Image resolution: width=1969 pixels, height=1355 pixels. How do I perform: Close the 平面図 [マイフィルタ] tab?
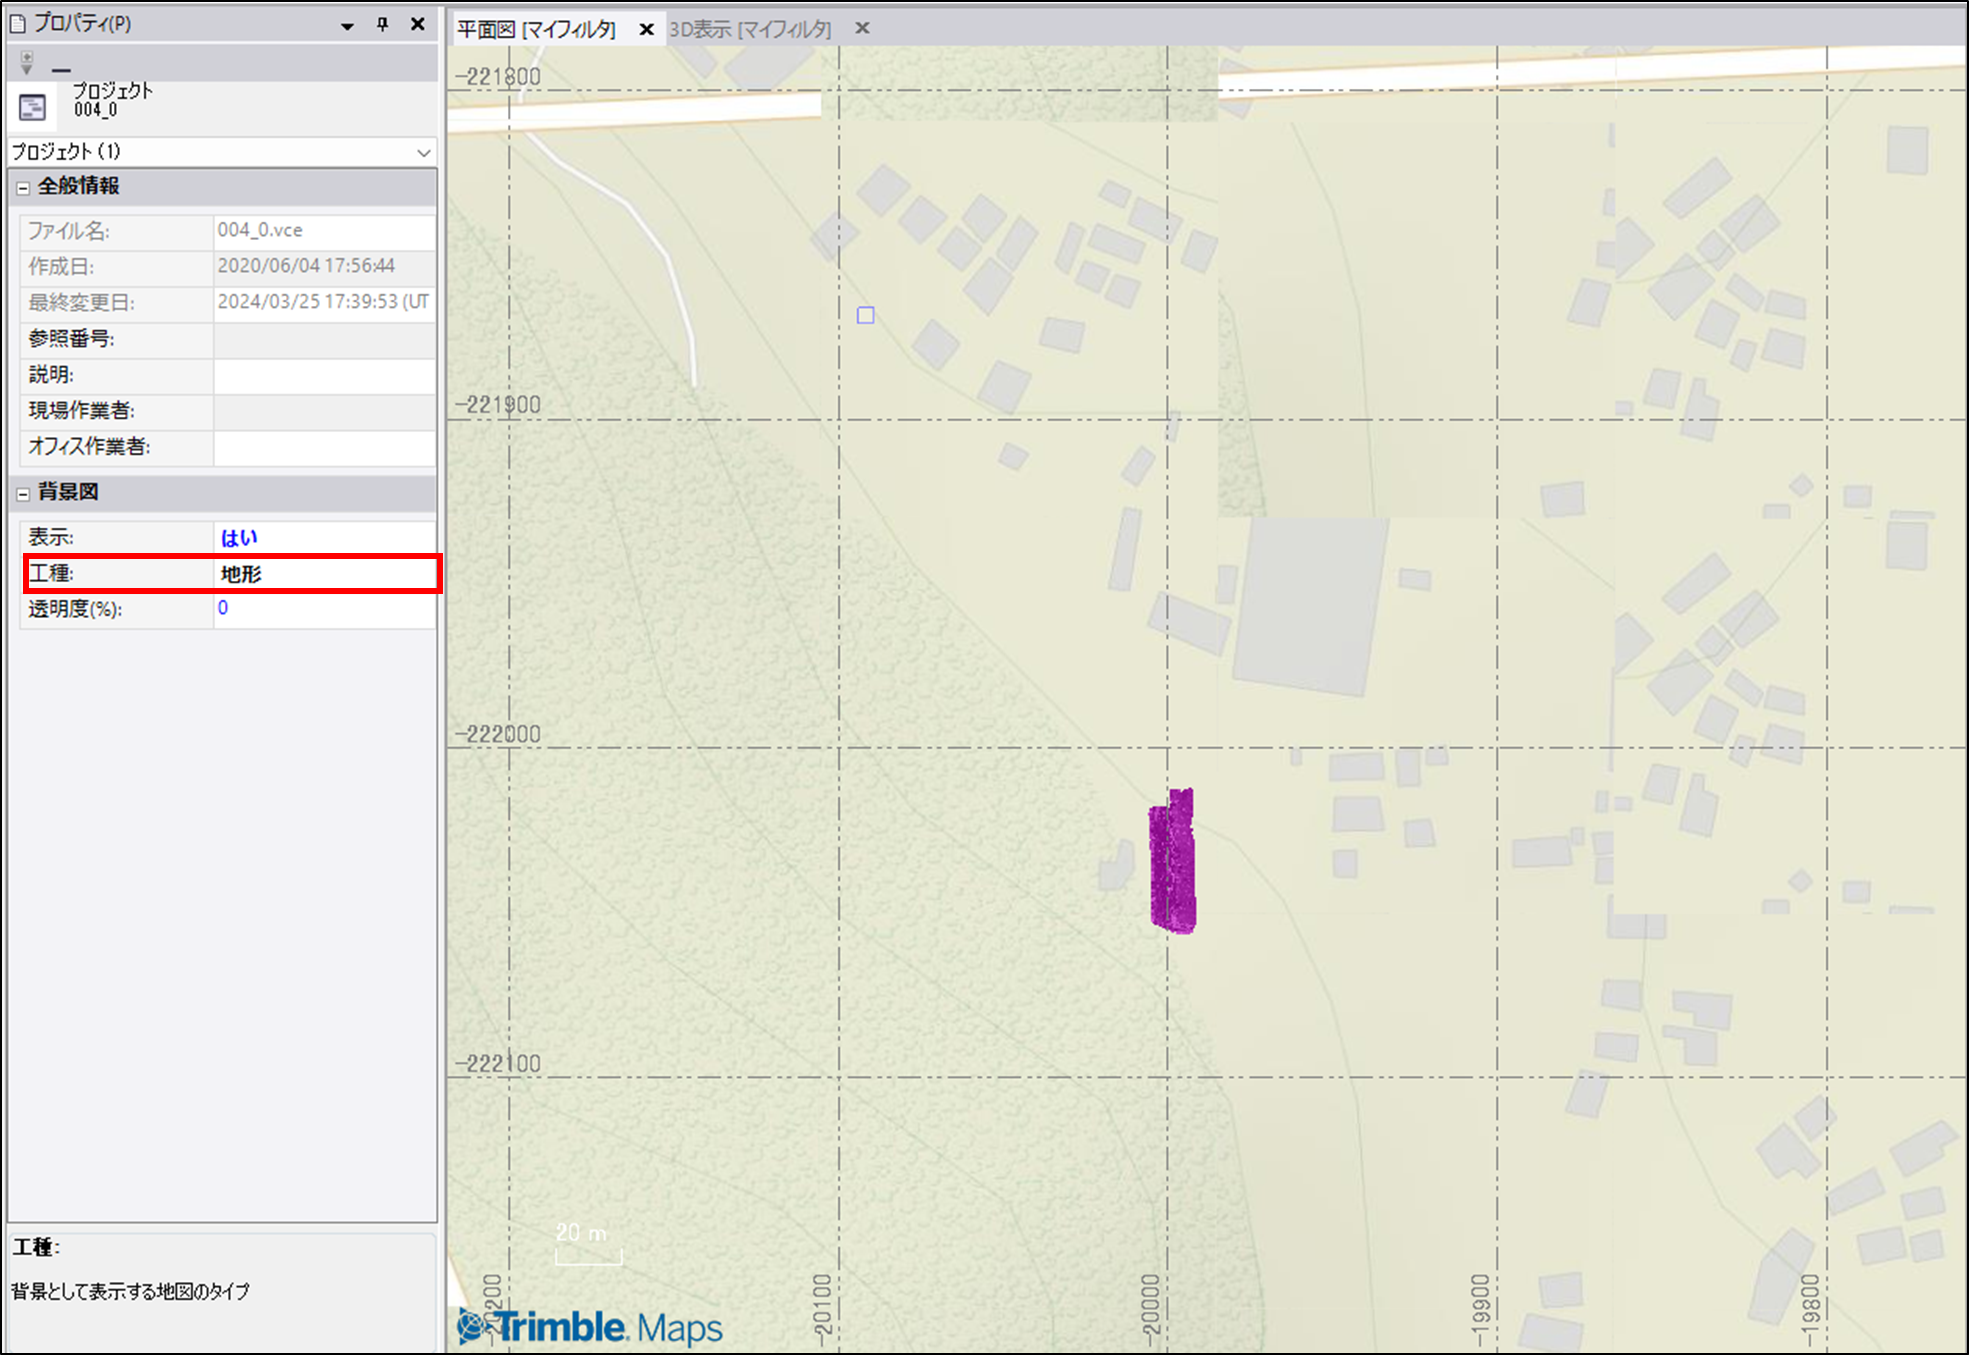pos(647,29)
